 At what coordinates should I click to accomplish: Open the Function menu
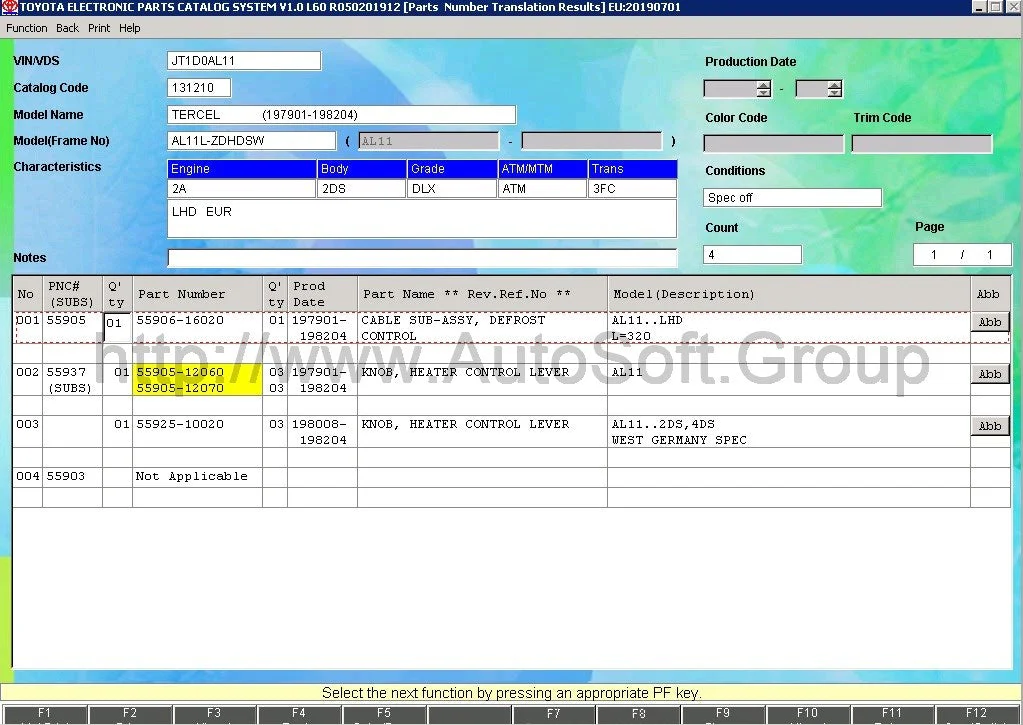coord(27,28)
